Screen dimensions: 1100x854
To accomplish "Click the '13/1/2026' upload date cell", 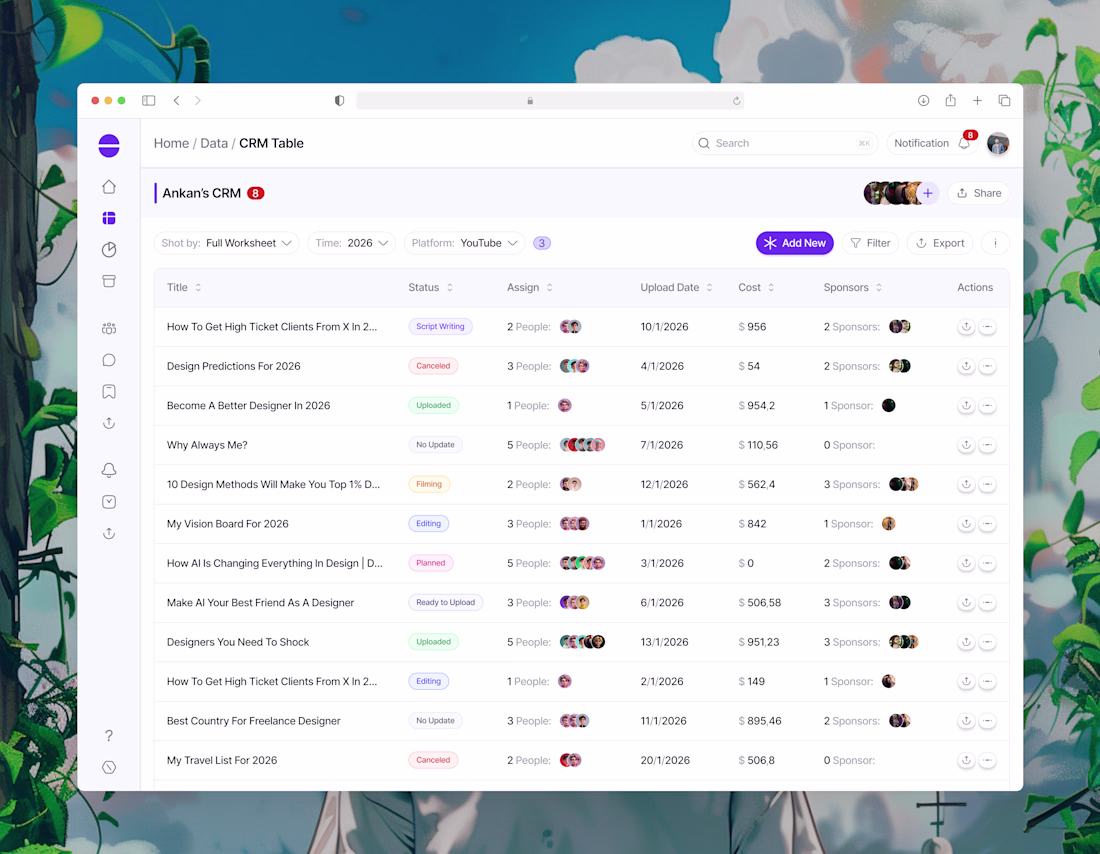I will (664, 642).
